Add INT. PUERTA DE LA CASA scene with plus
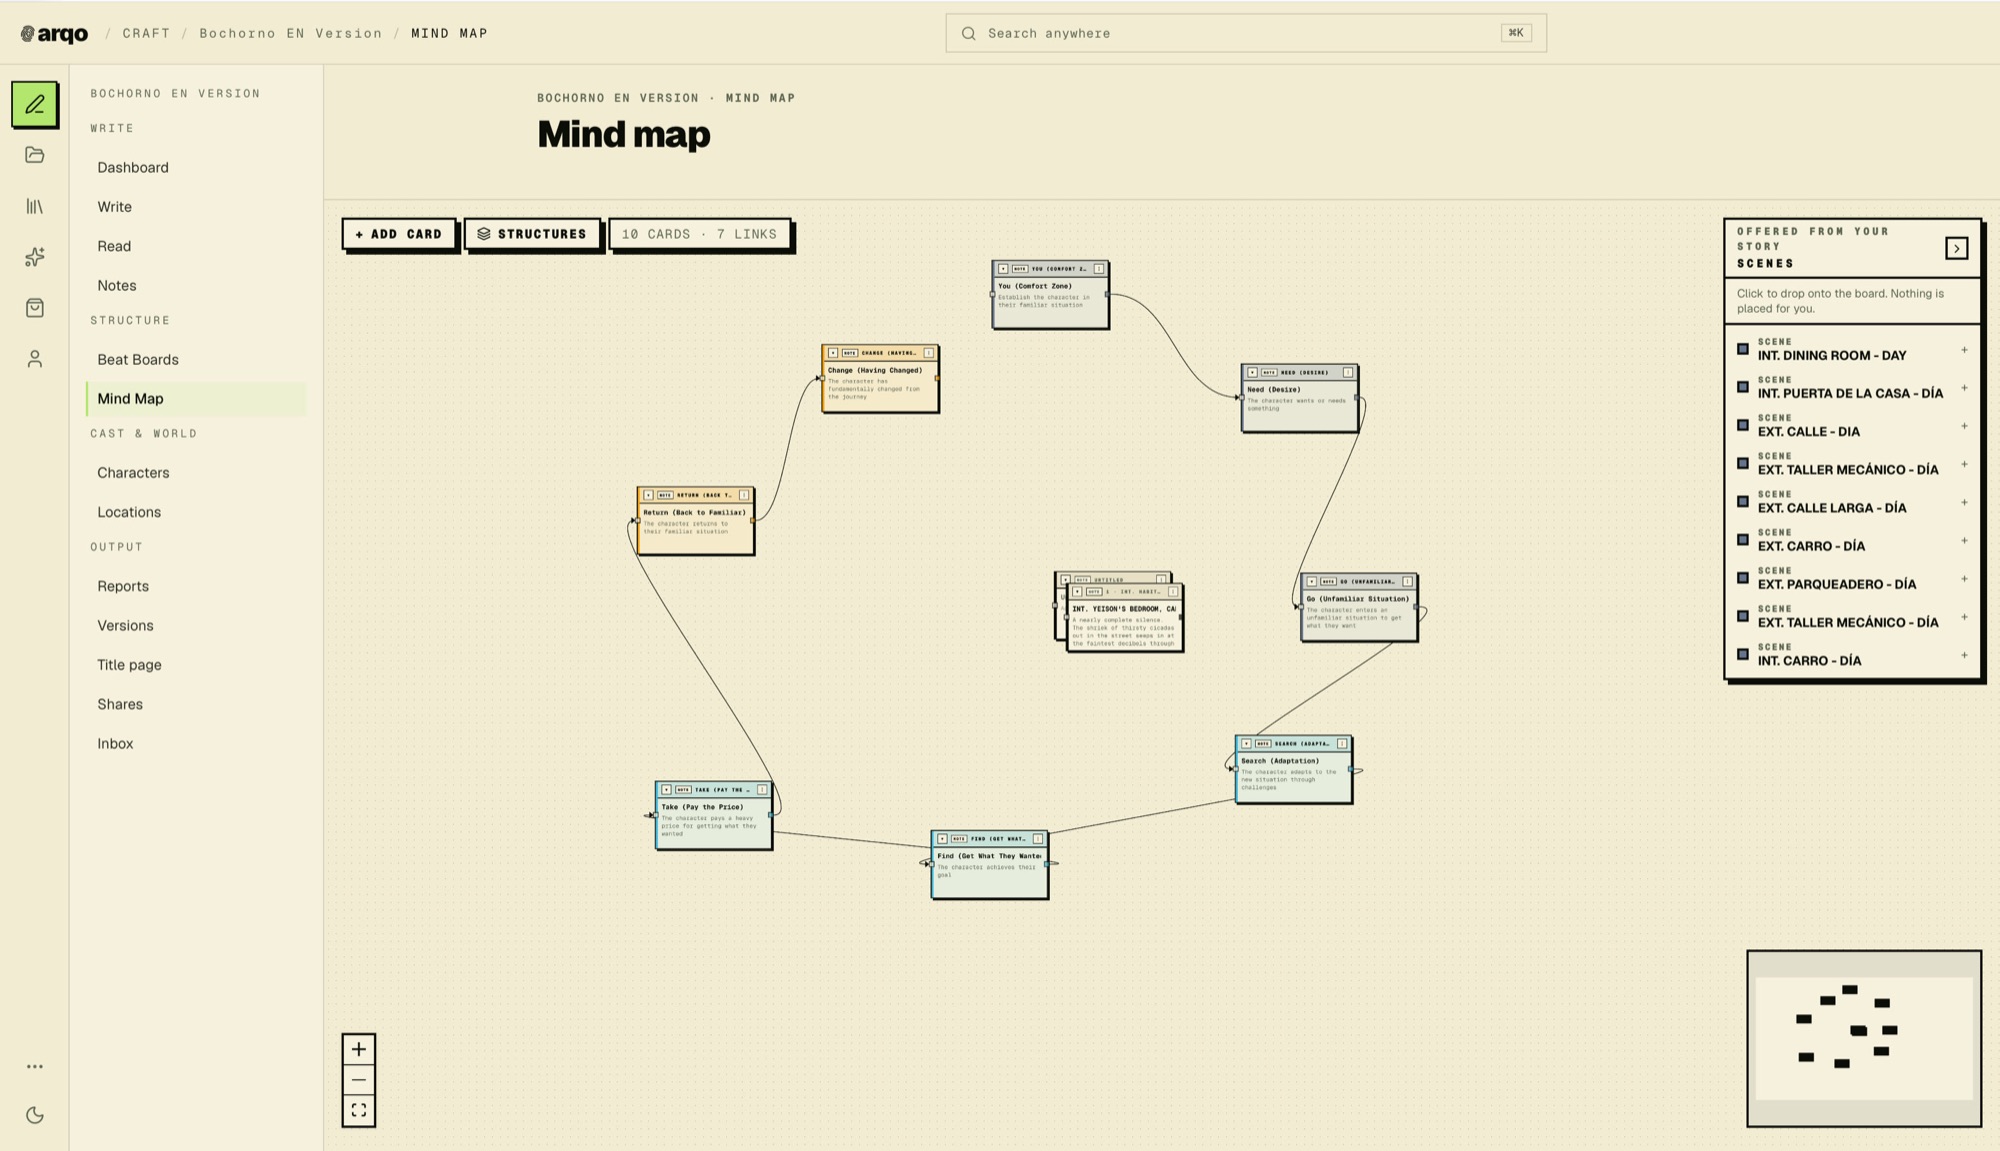This screenshot has height=1151, width=2000. click(1964, 388)
